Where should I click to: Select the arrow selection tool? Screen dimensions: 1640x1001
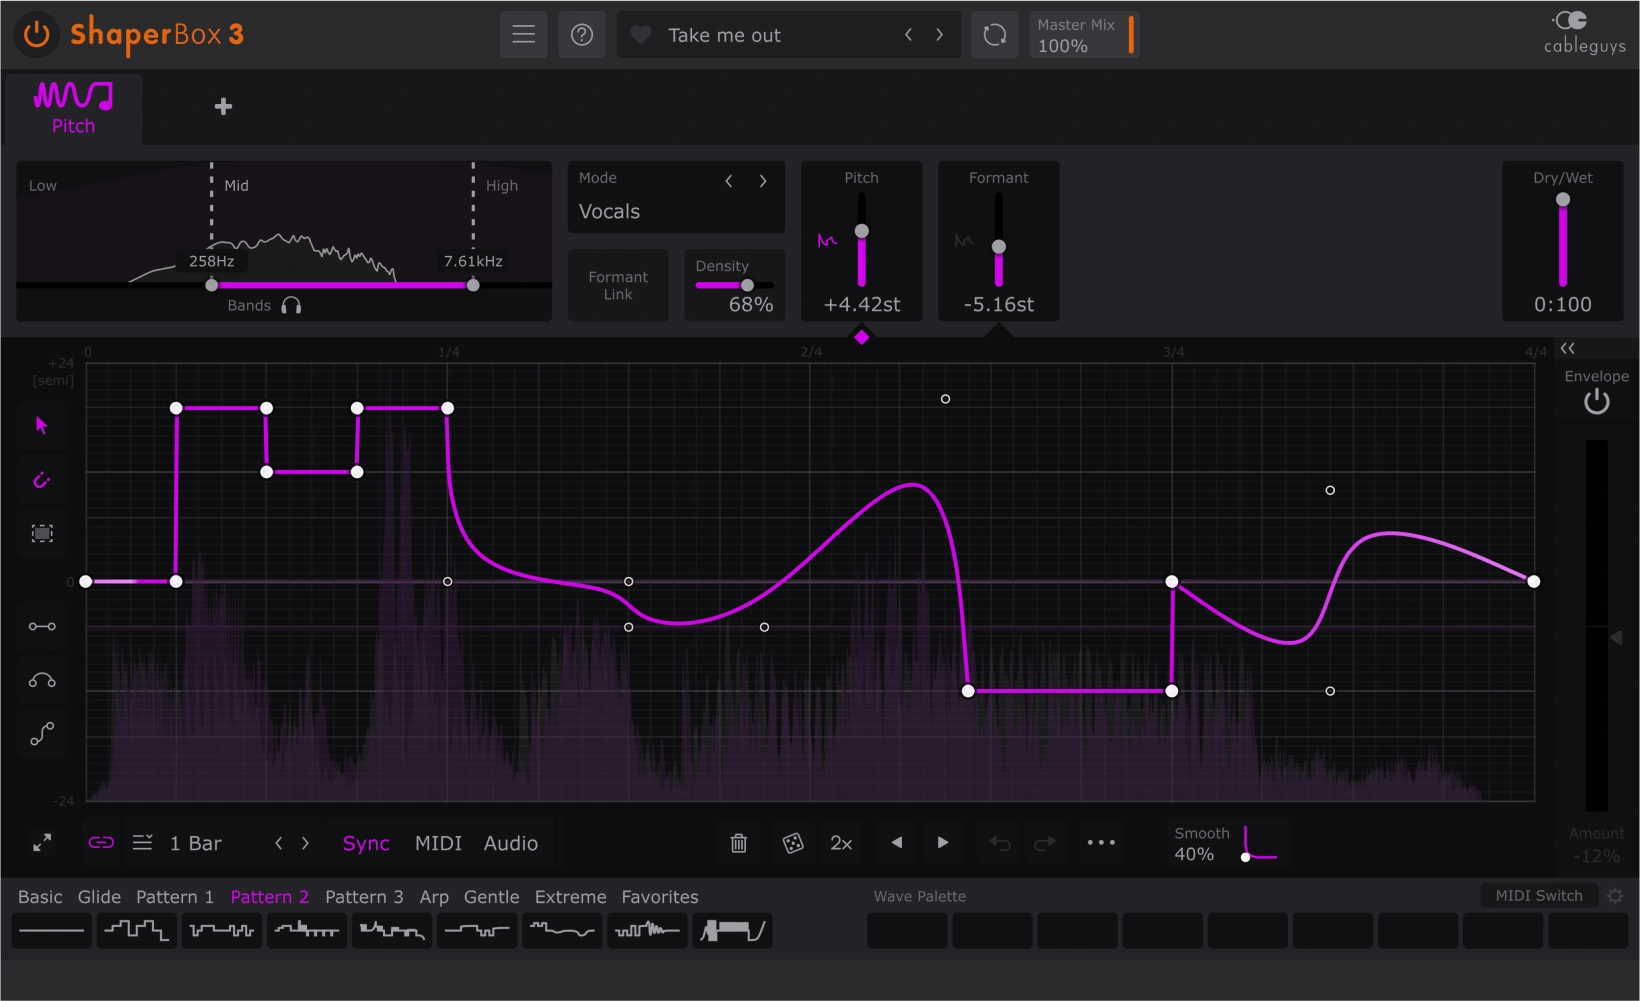(x=41, y=425)
